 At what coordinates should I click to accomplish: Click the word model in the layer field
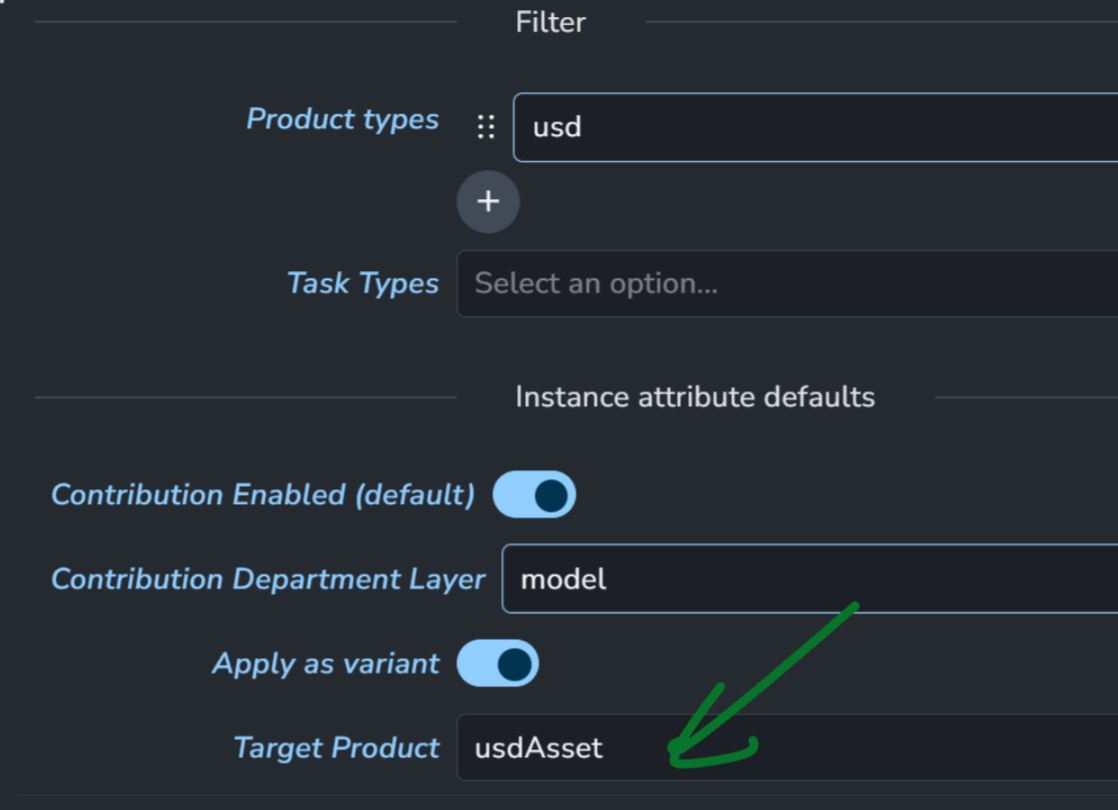pyautogui.click(x=563, y=579)
